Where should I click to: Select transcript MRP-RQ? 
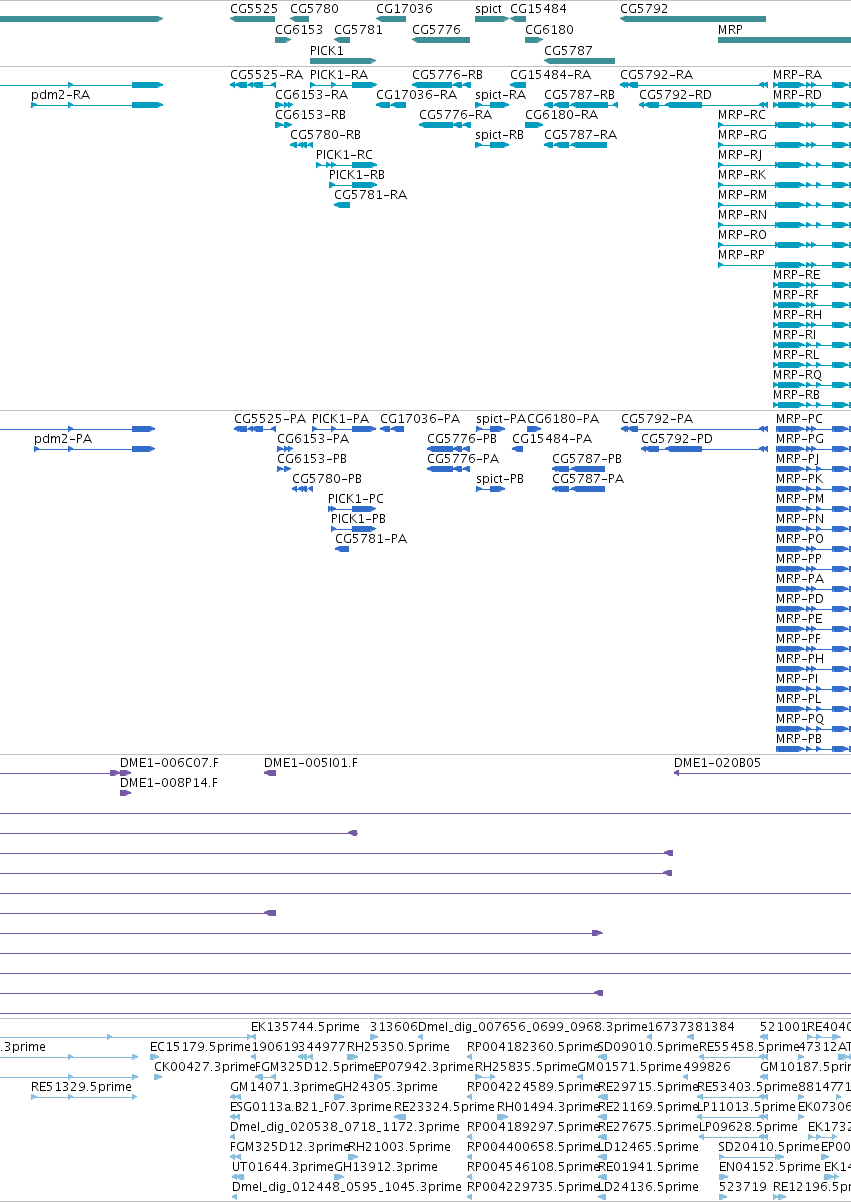[x=797, y=375]
